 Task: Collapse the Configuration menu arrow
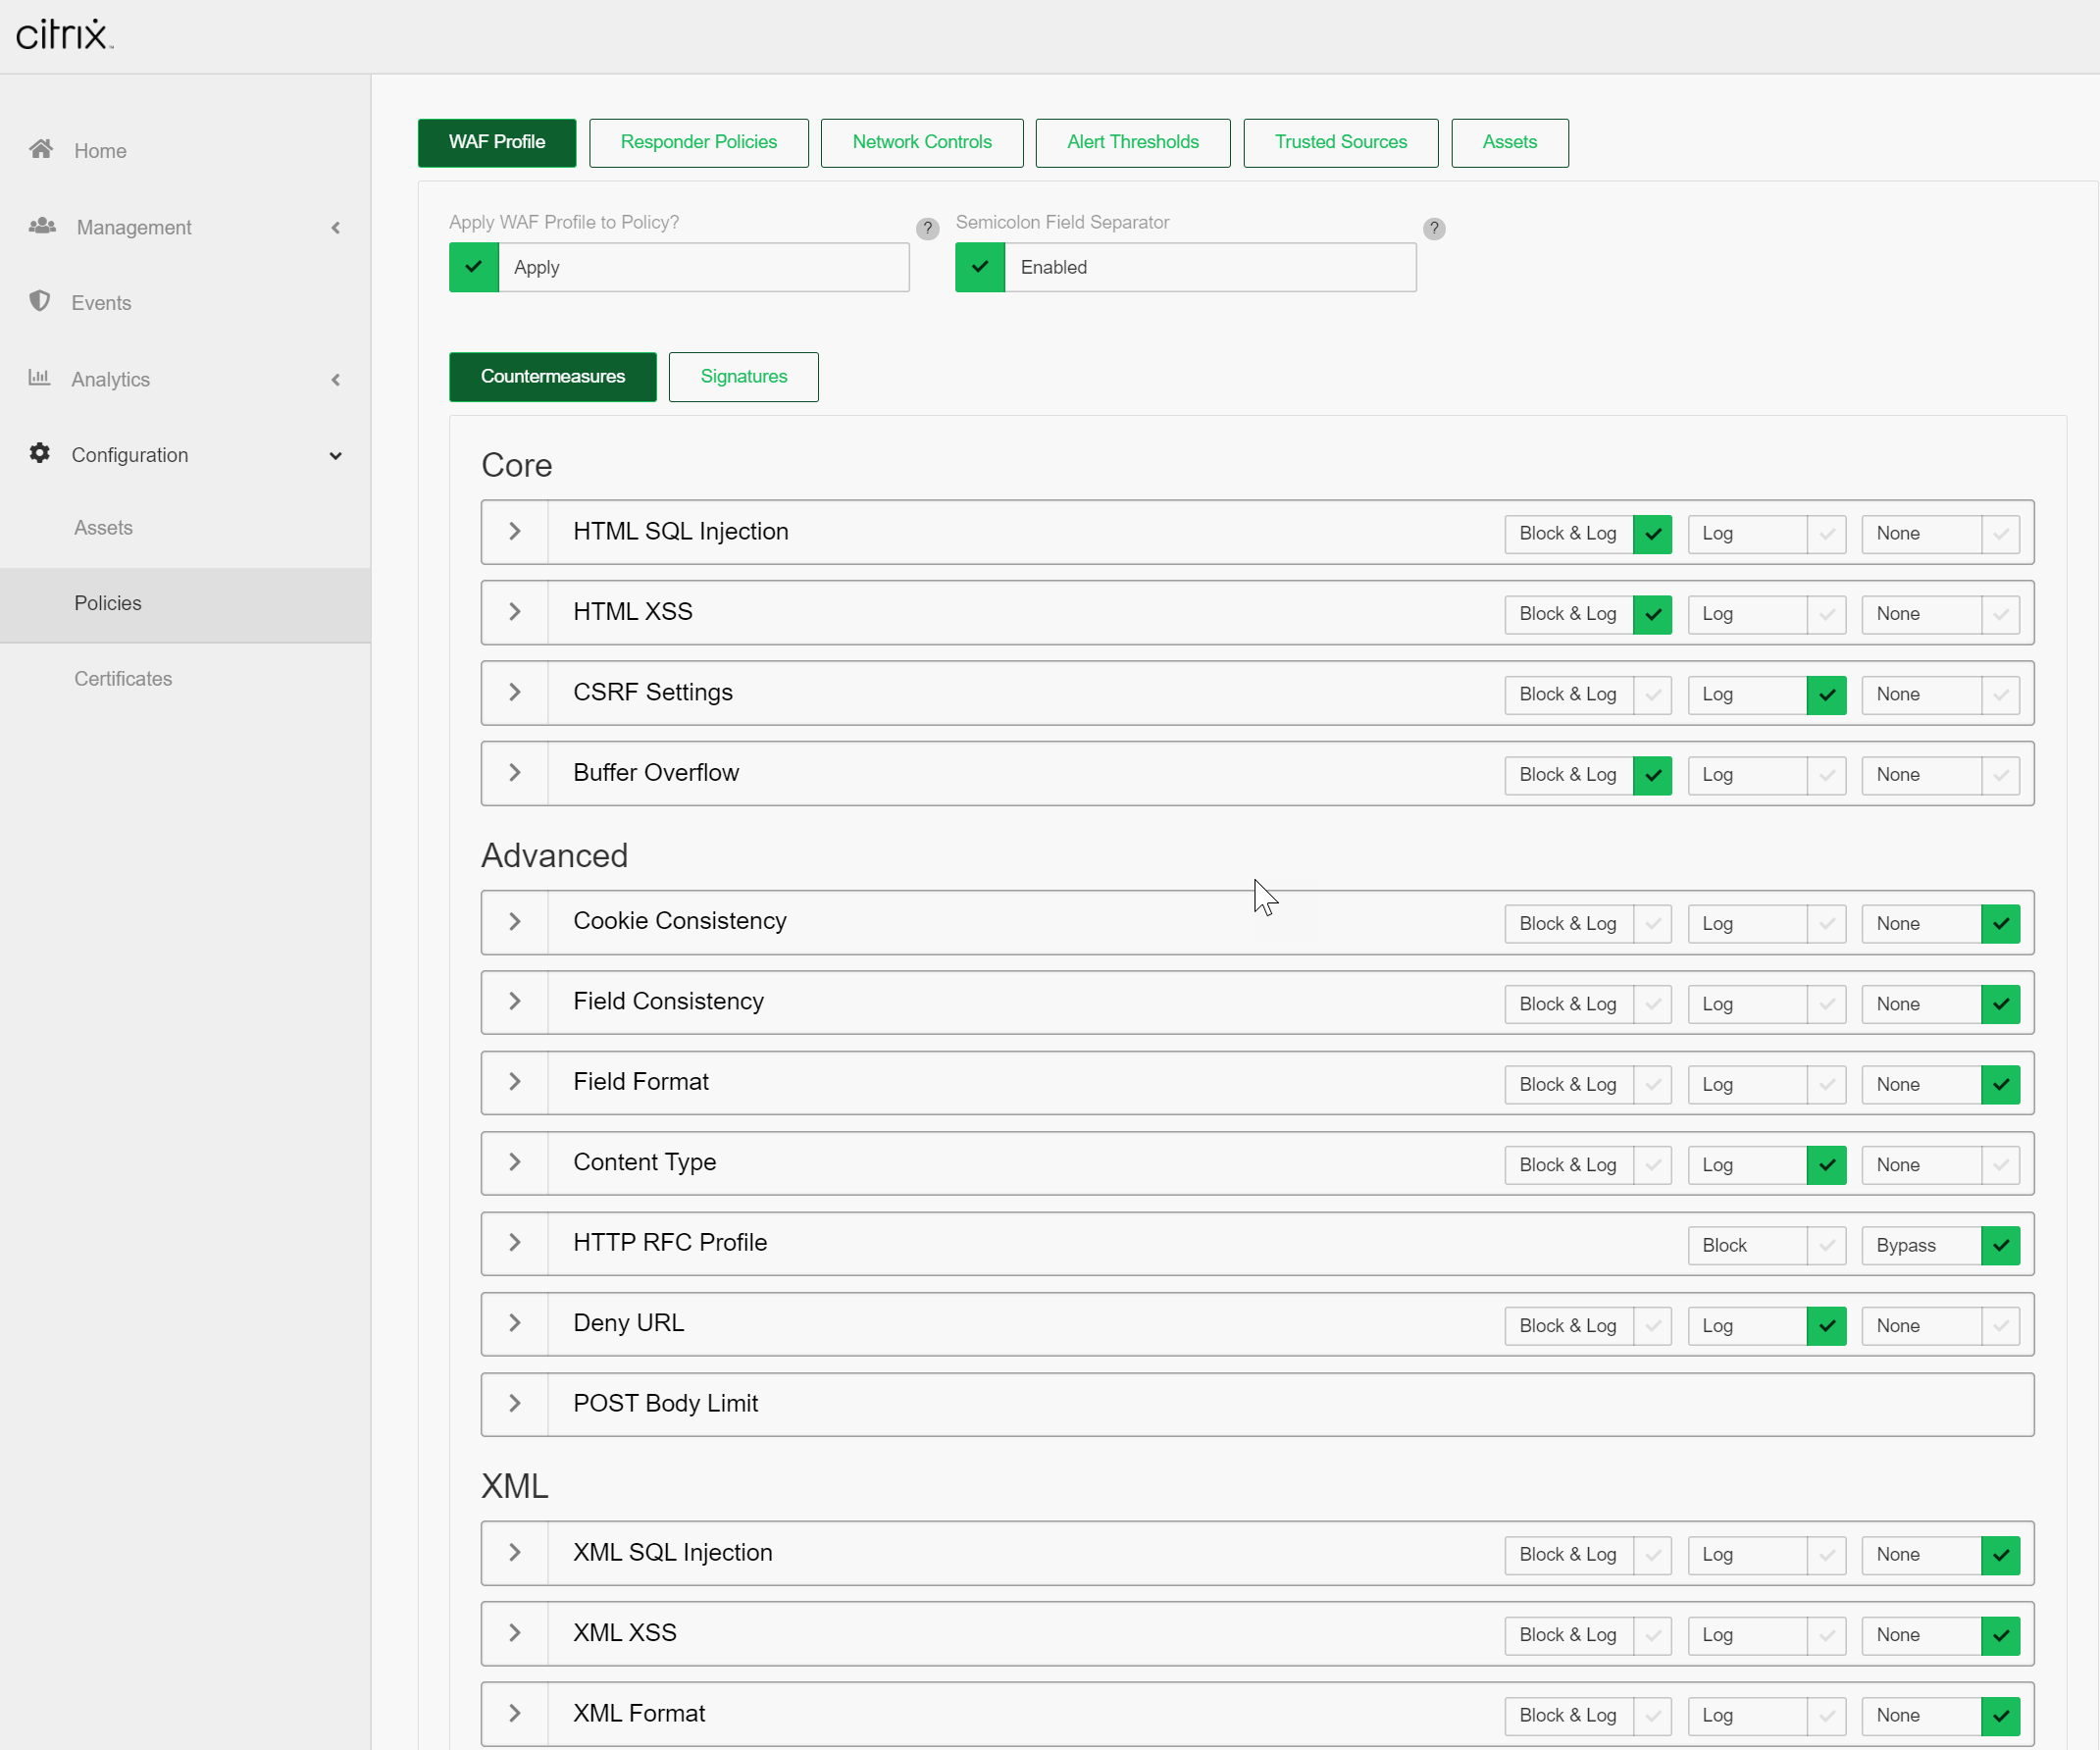coord(336,455)
